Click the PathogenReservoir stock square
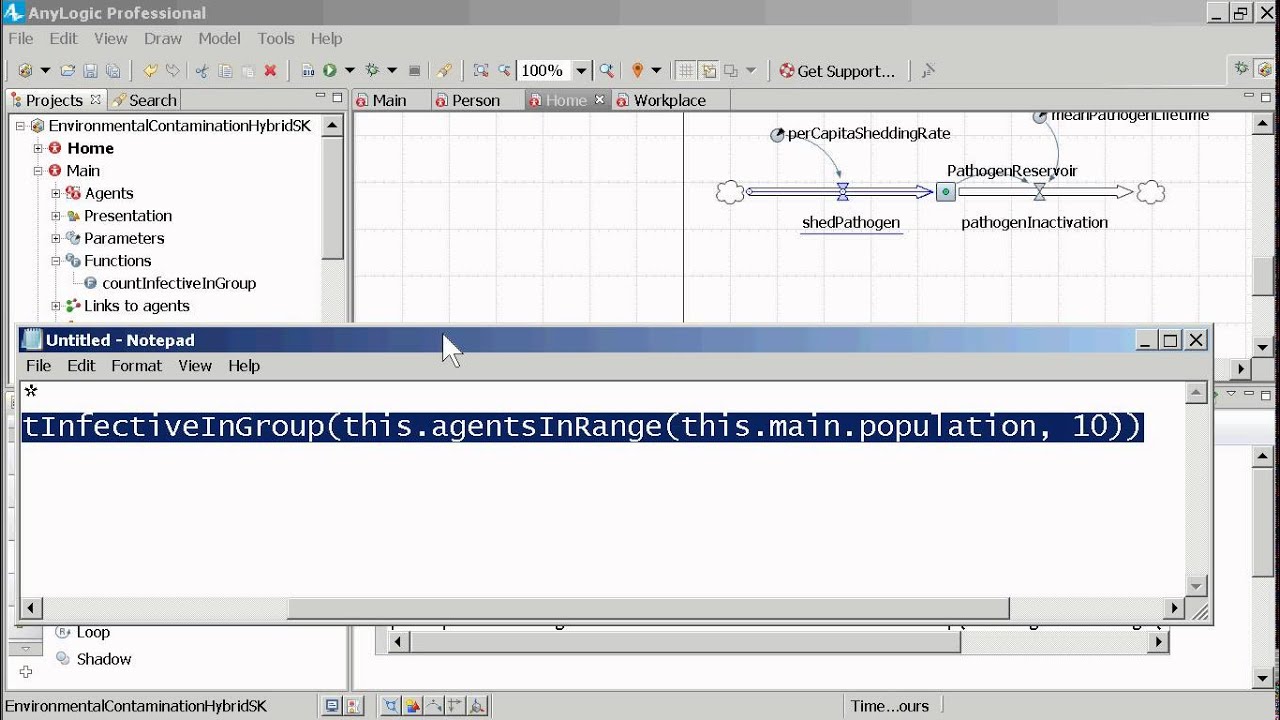The image size is (1280, 720). click(946, 192)
